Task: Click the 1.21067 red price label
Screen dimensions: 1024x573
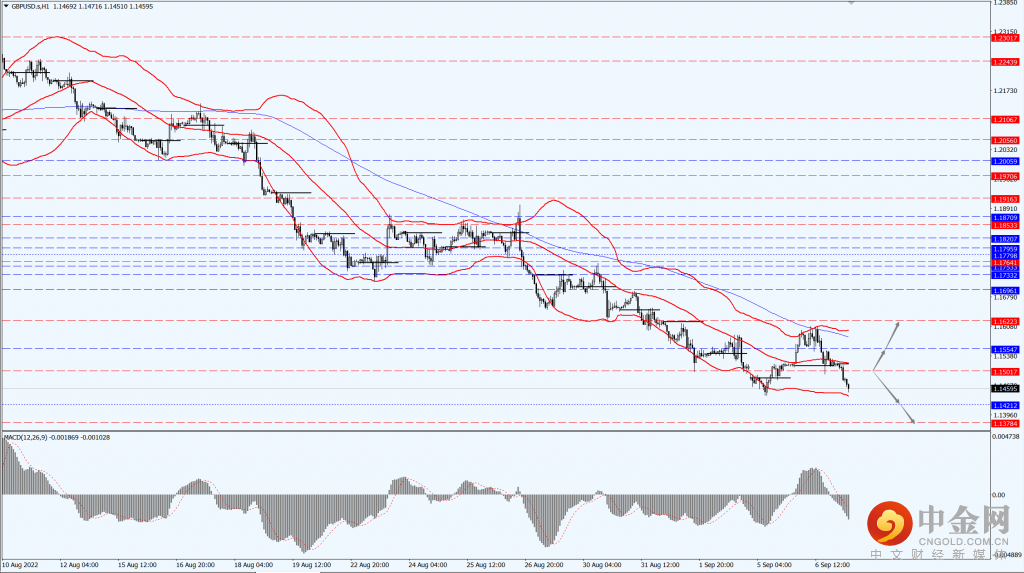Action: pos(1004,120)
